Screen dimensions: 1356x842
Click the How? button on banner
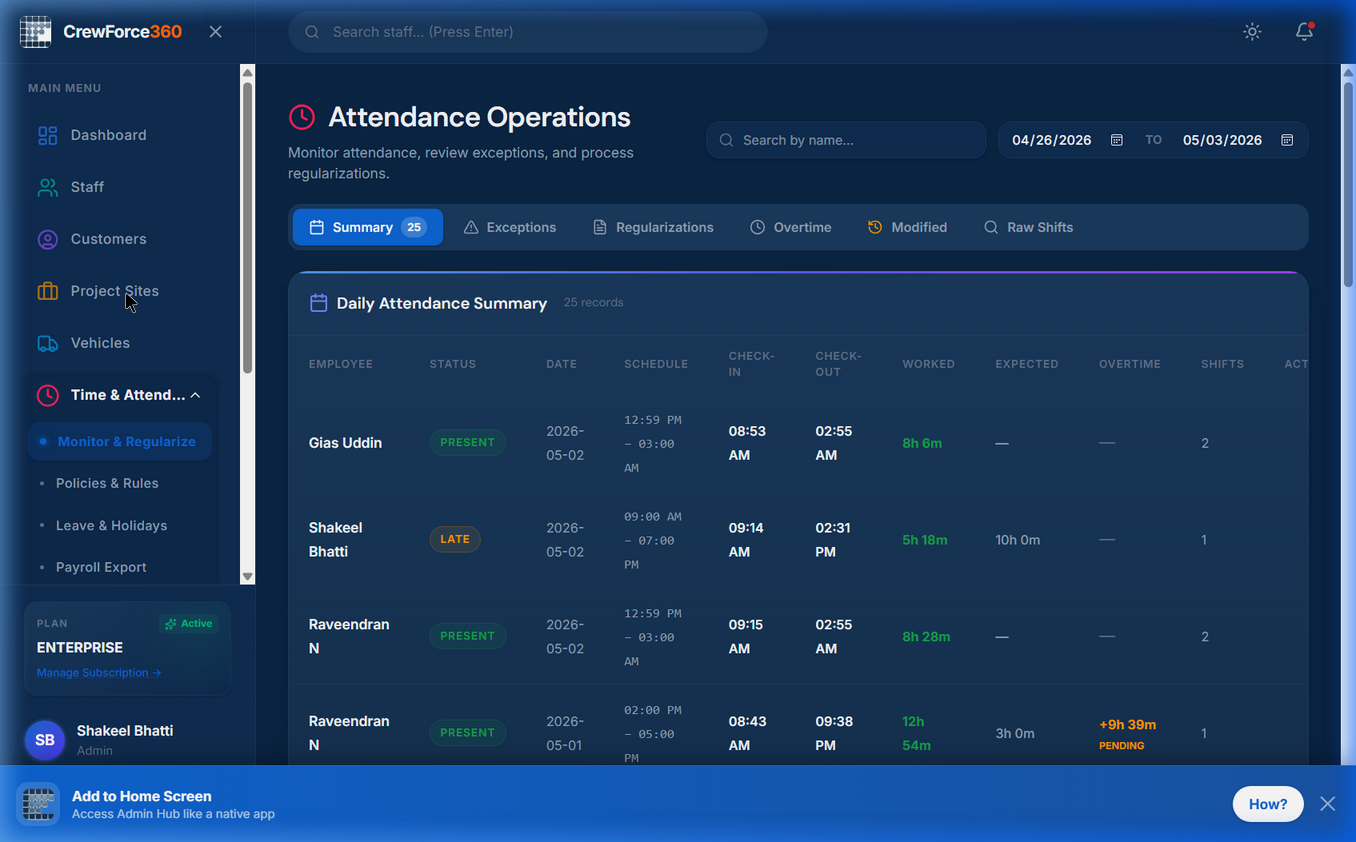1268,804
